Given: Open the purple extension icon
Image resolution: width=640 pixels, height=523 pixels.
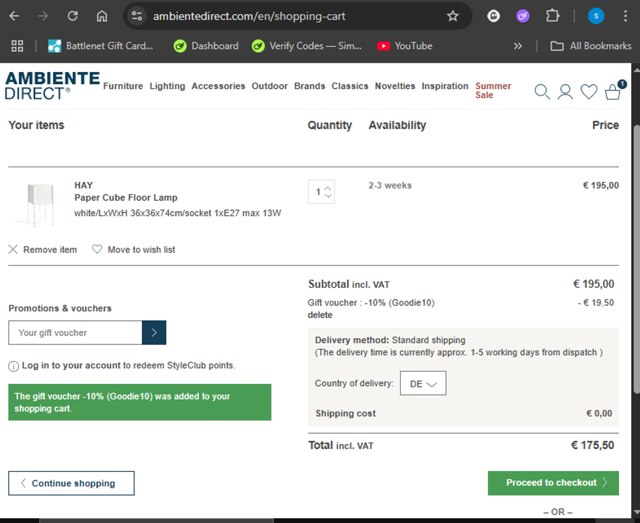Looking at the screenshot, I should 523,16.
